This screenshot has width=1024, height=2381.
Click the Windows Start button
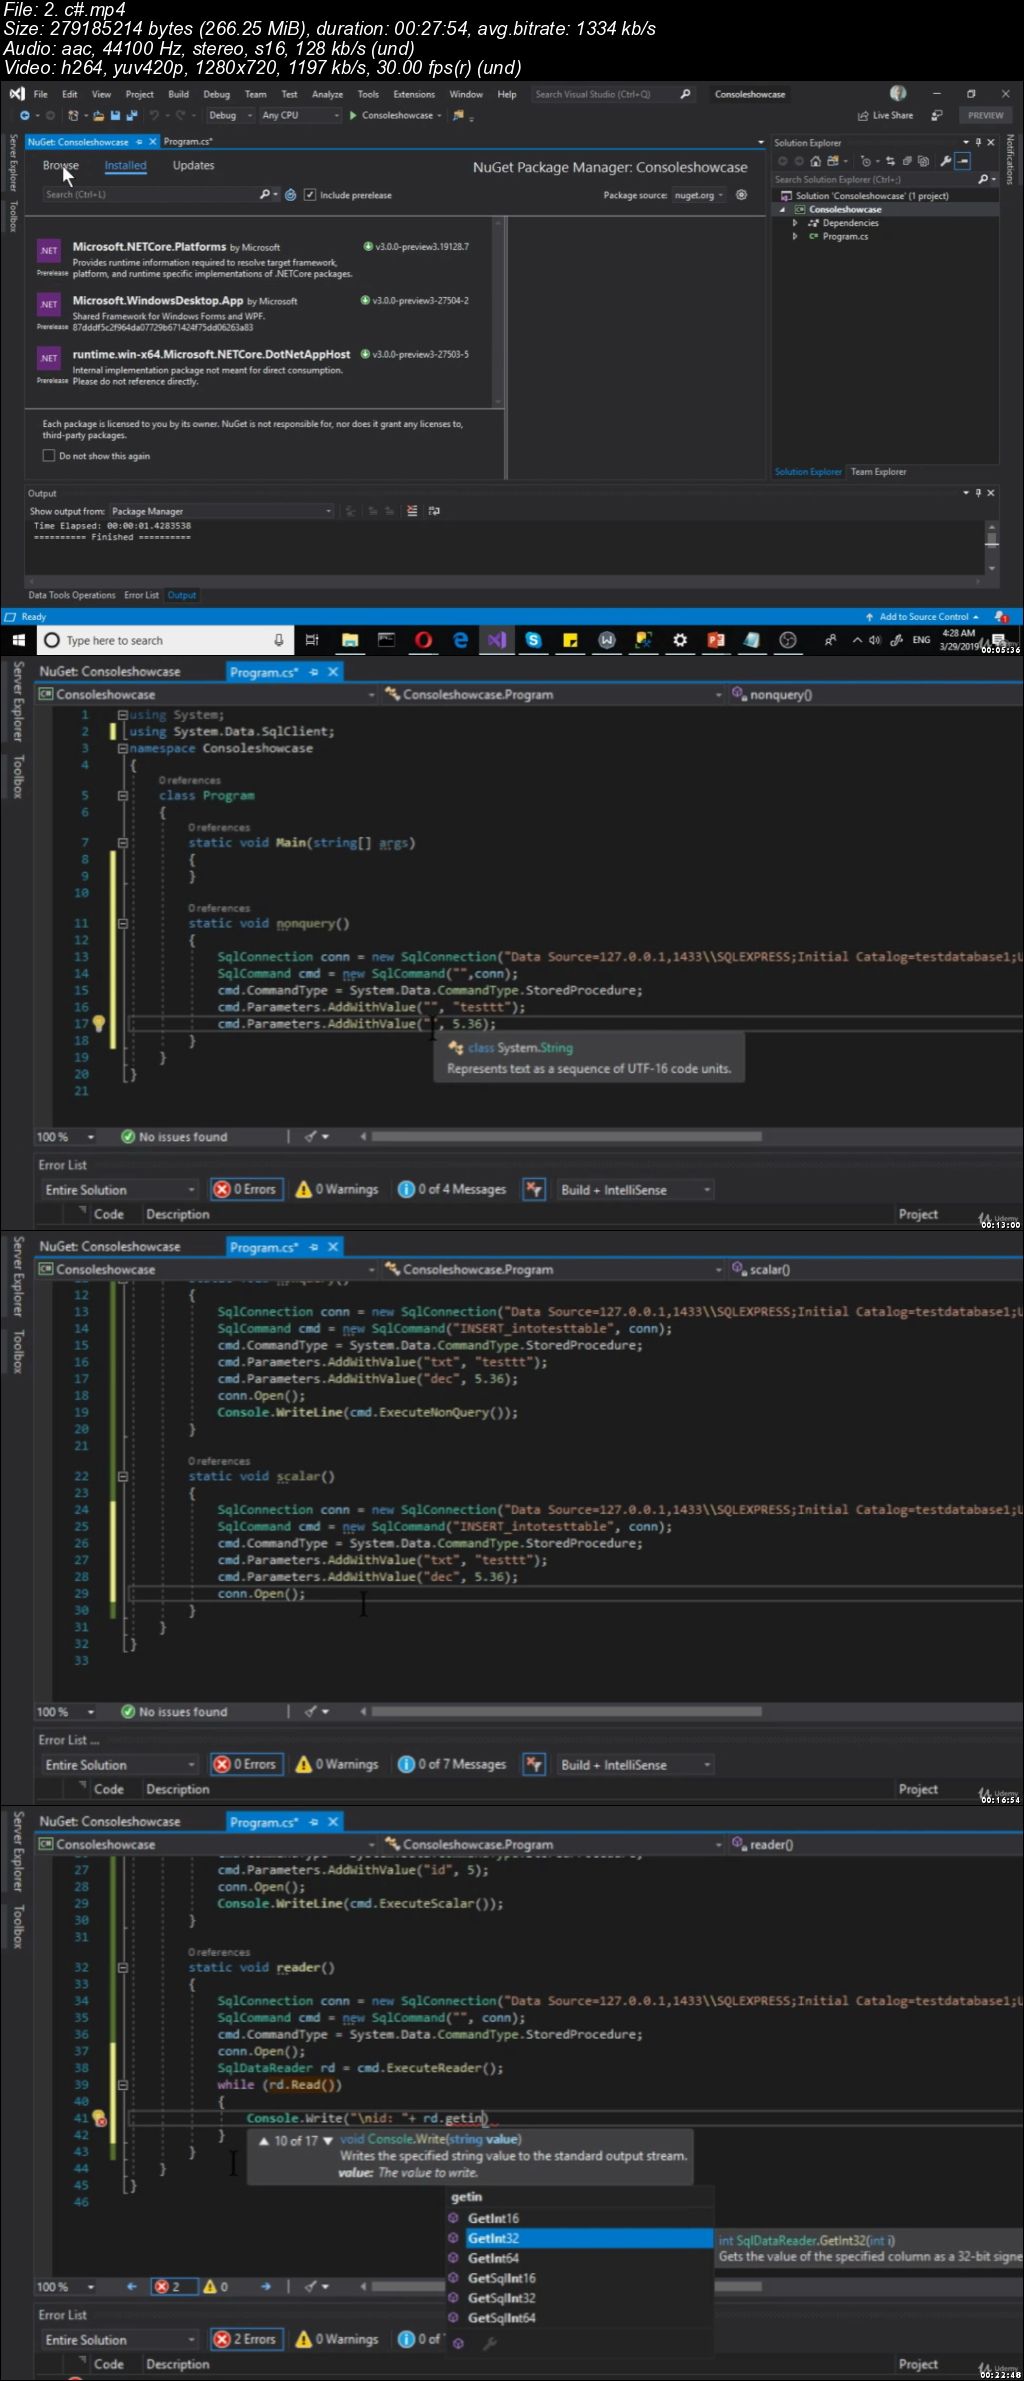pos(18,640)
